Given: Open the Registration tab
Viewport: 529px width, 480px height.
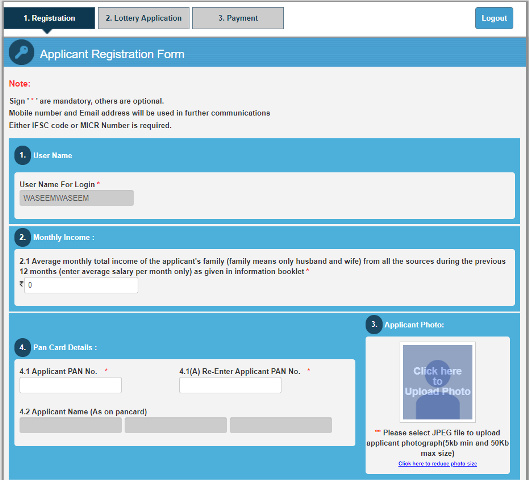Looking at the screenshot, I should pyautogui.click(x=49, y=18).
